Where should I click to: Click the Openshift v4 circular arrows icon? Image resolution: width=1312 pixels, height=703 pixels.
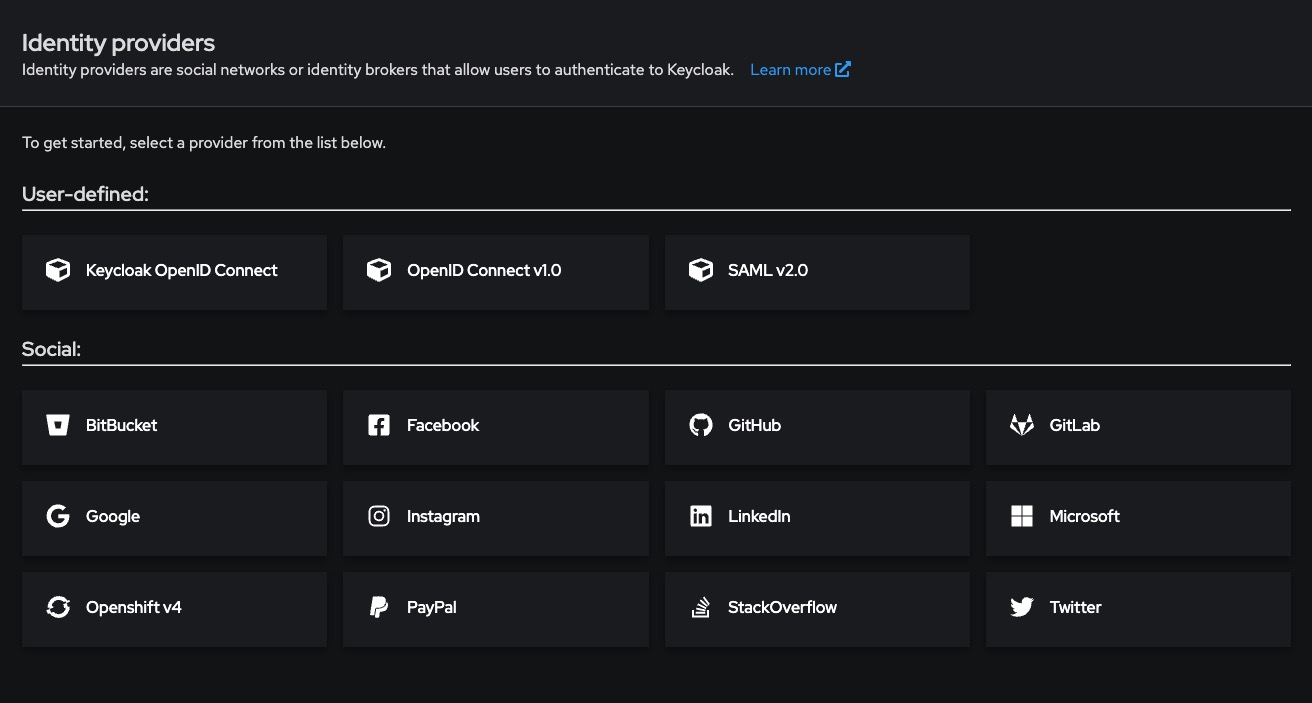[58, 607]
